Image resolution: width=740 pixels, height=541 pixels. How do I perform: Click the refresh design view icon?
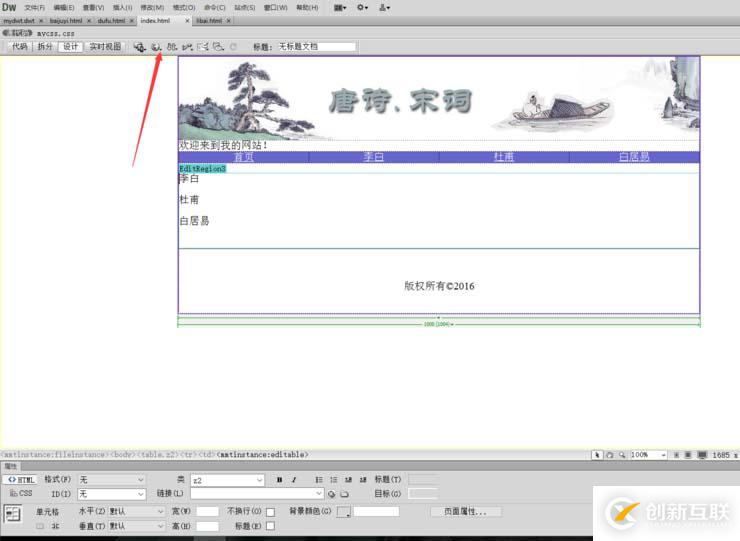pyautogui.click(x=233, y=47)
